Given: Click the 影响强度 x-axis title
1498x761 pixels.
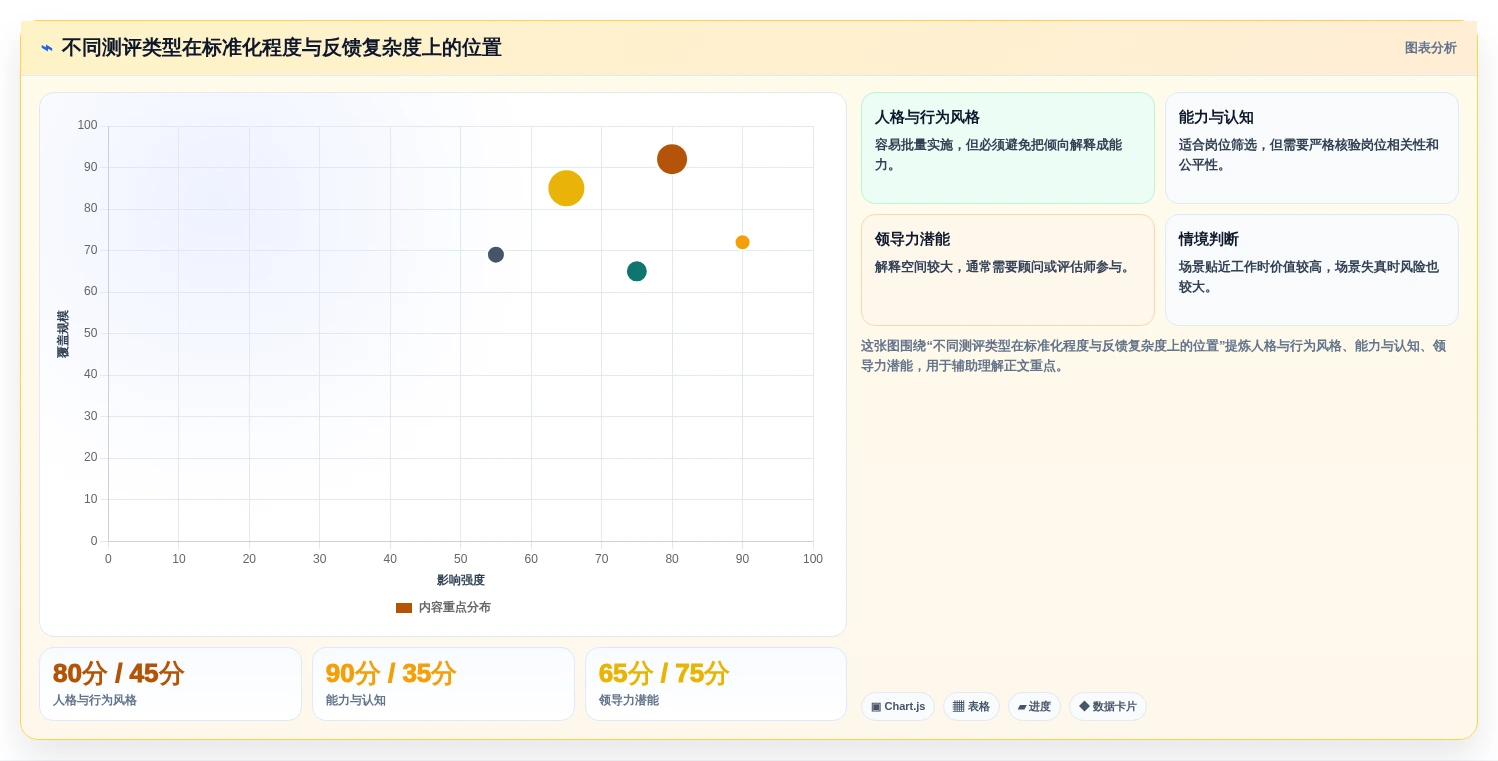Looking at the screenshot, I should [461, 580].
